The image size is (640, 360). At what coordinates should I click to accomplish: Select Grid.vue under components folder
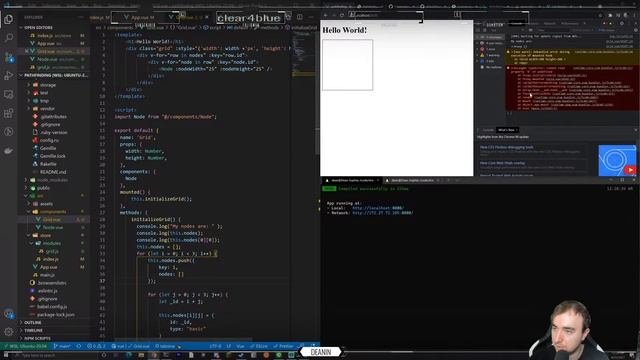tap(51, 220)
